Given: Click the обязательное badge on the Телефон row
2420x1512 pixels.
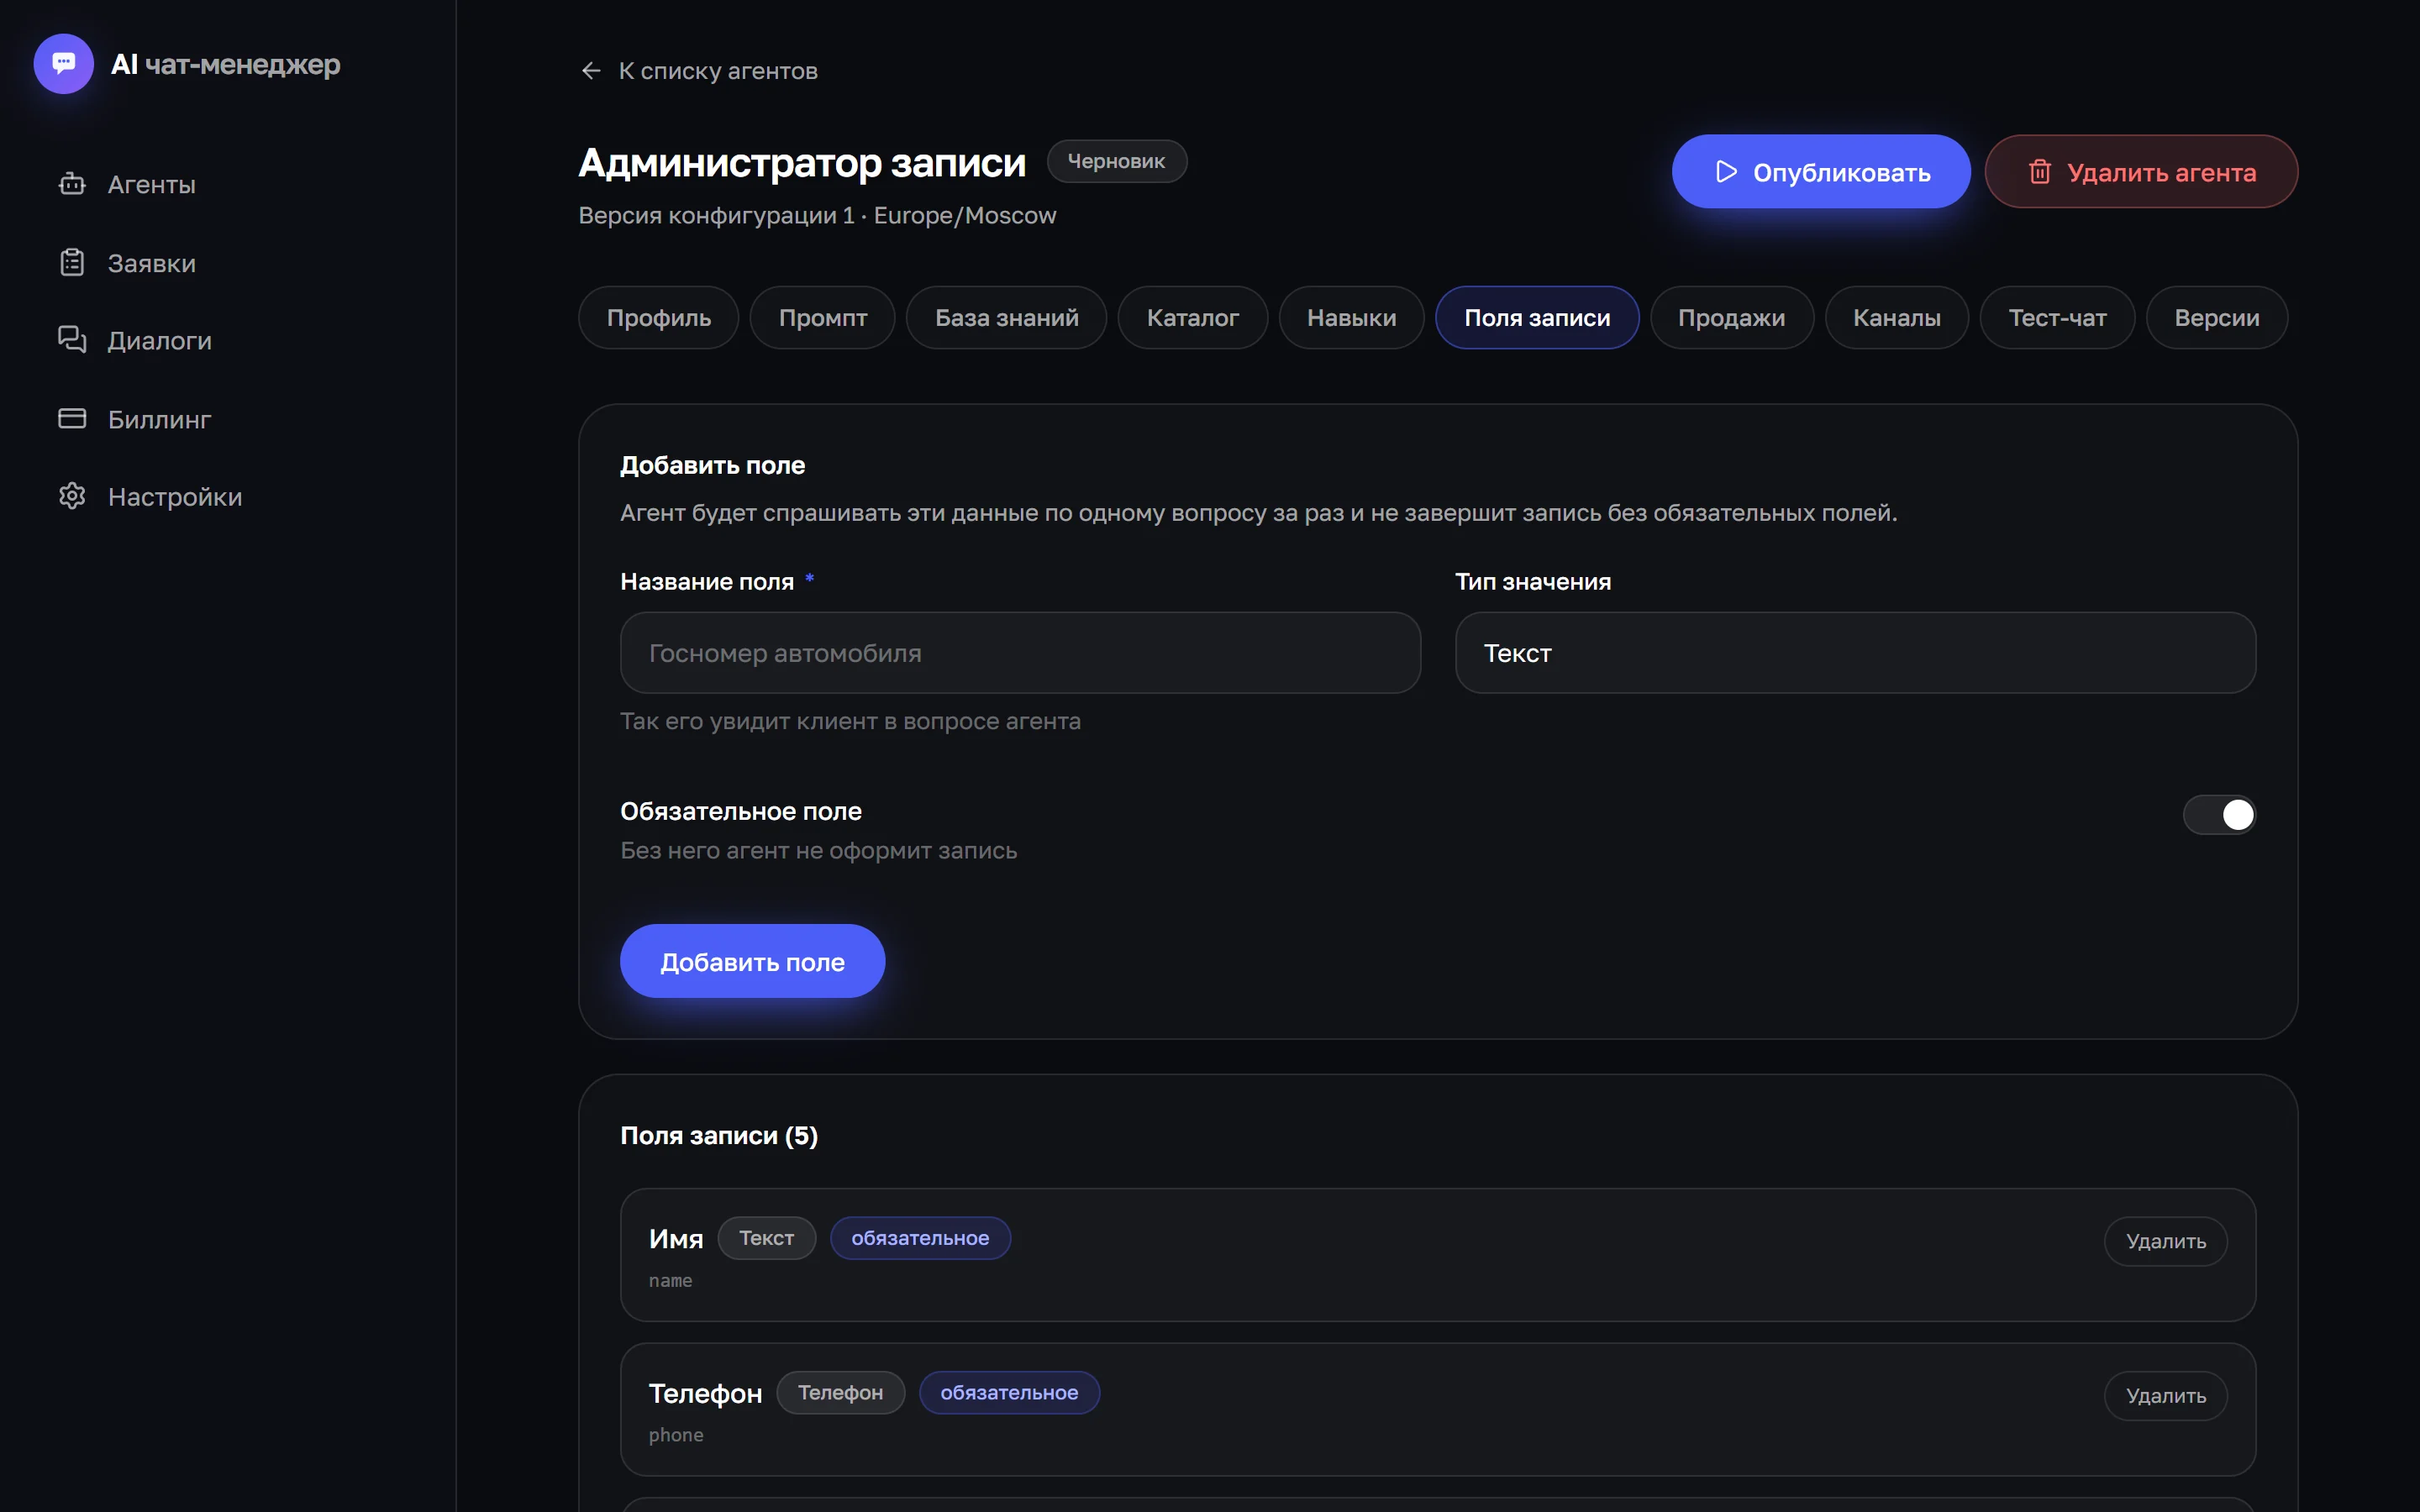Looking at the screenshot, I should (1009, 1393).
